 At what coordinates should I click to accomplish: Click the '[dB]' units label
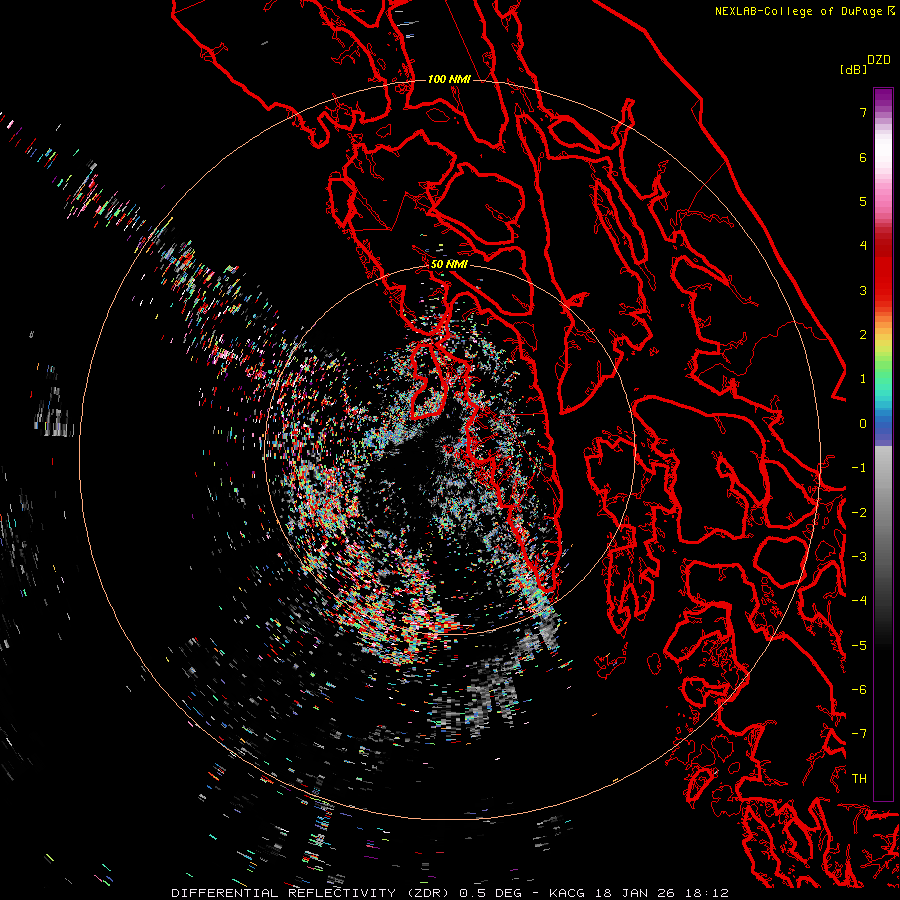853,69
